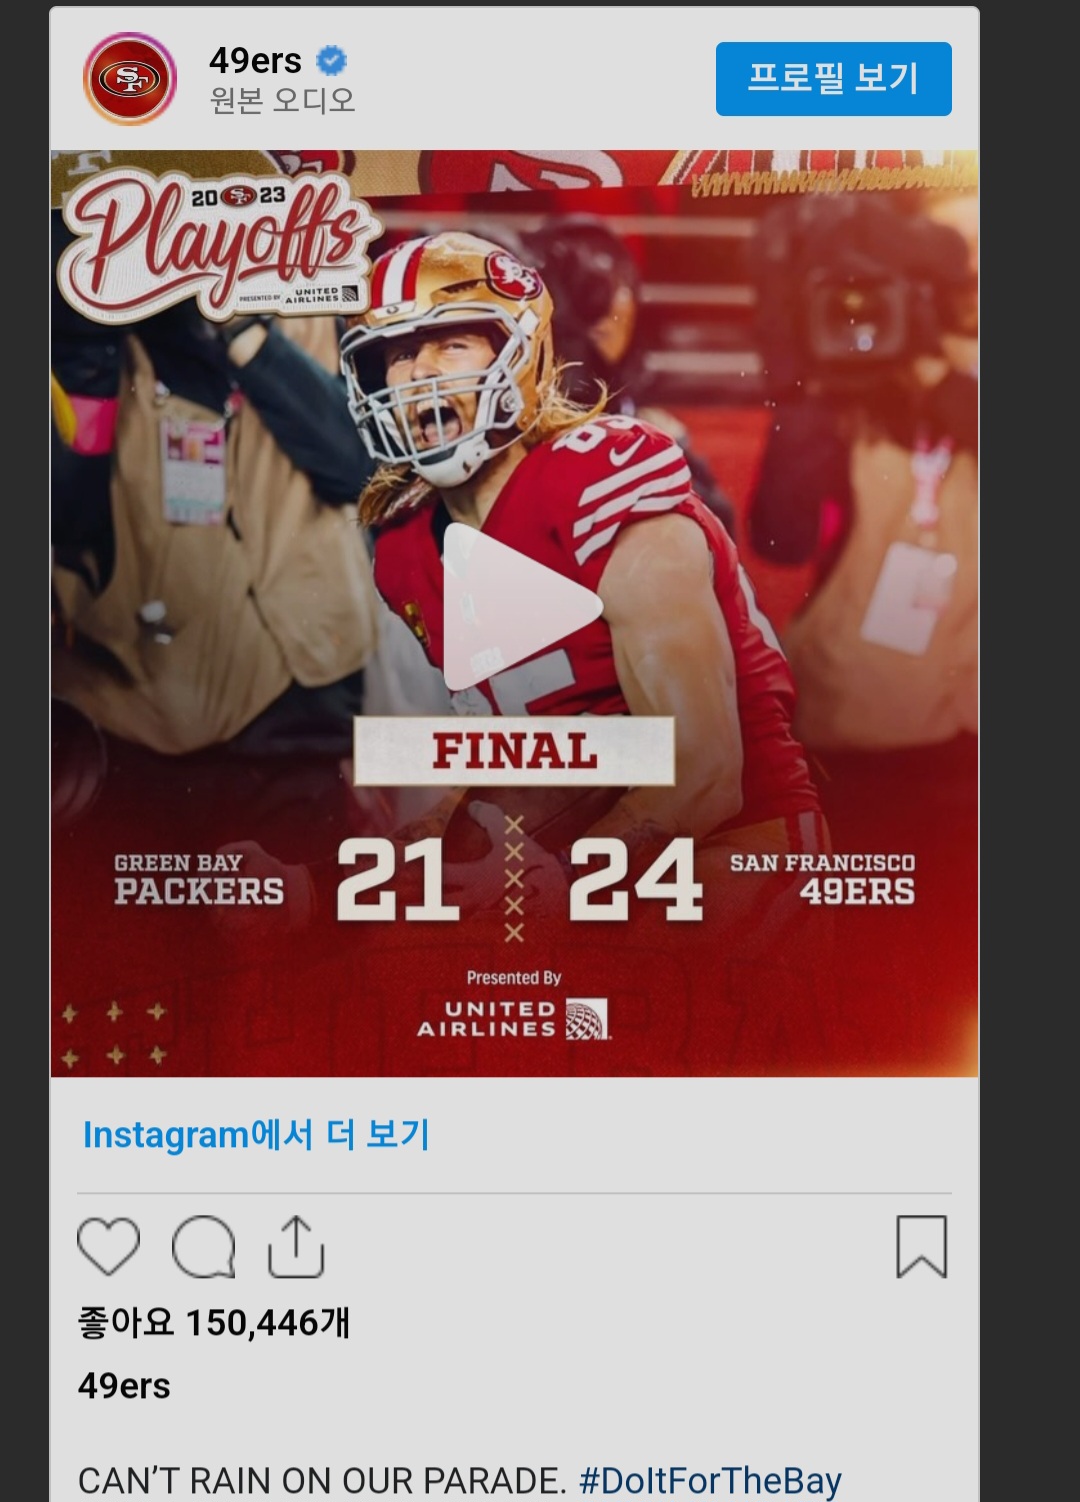Click 49ers username above caption
This screenshot has width=1080, height=1502.
pos(124,1386)
